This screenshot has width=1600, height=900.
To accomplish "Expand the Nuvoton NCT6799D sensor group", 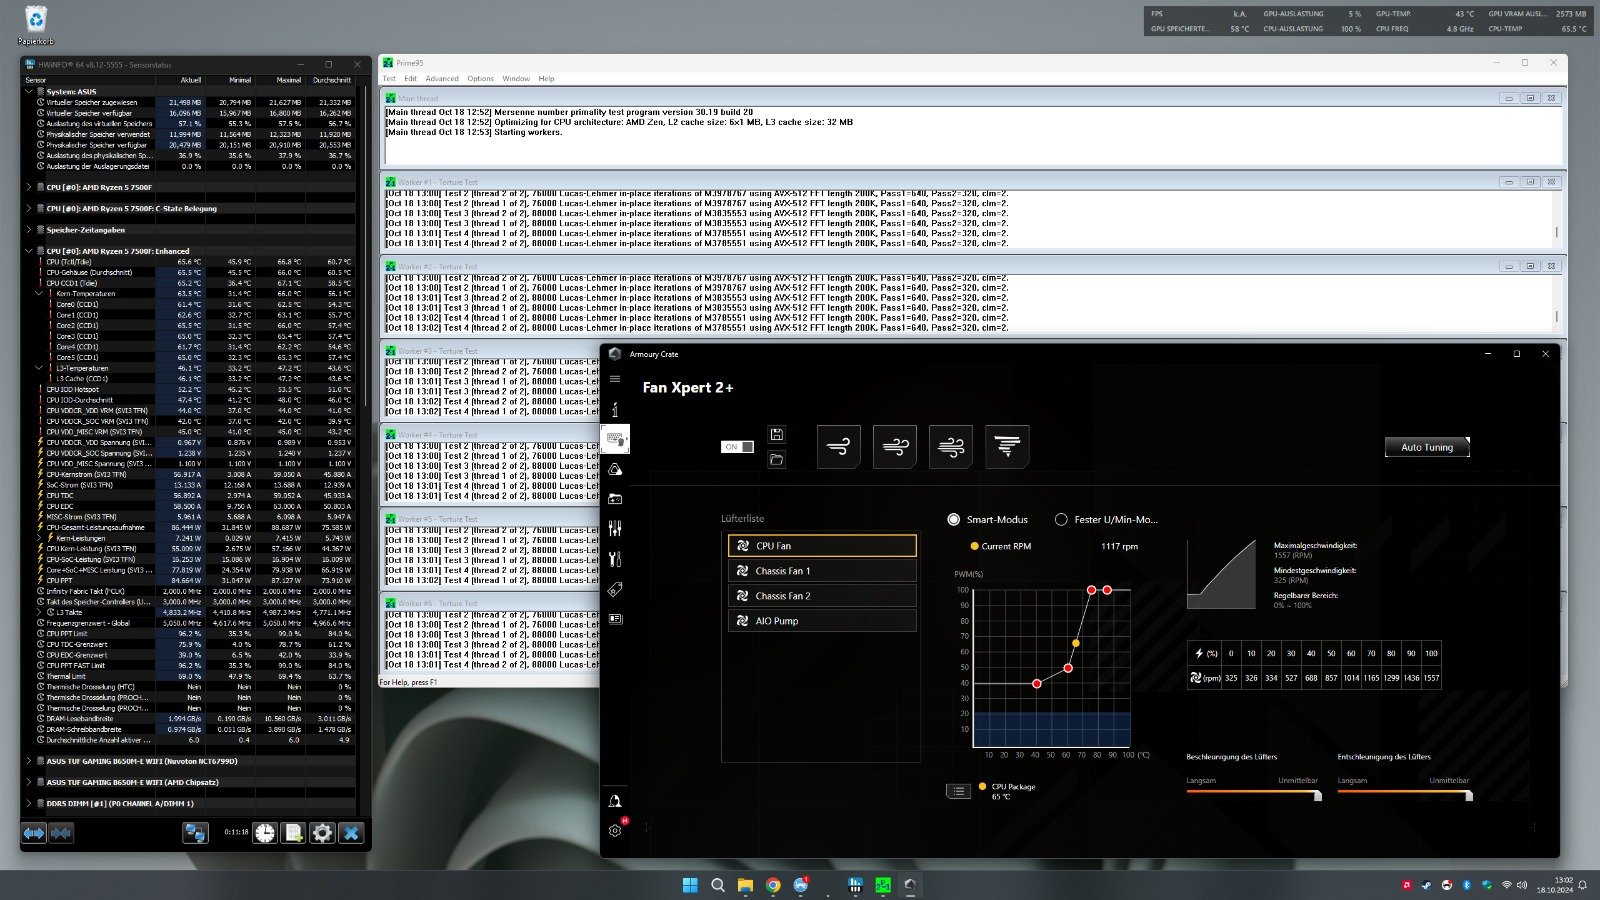I will tap(28, 761).
